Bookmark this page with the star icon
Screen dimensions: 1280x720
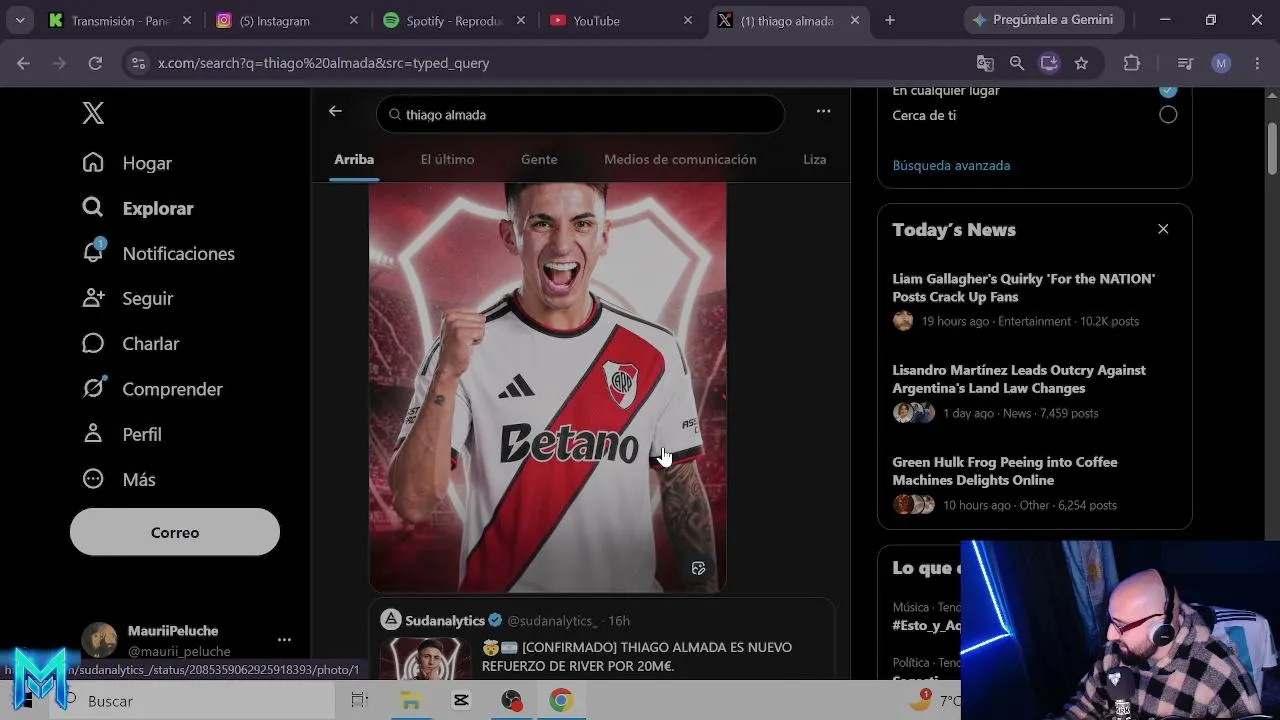[1081, 63]
